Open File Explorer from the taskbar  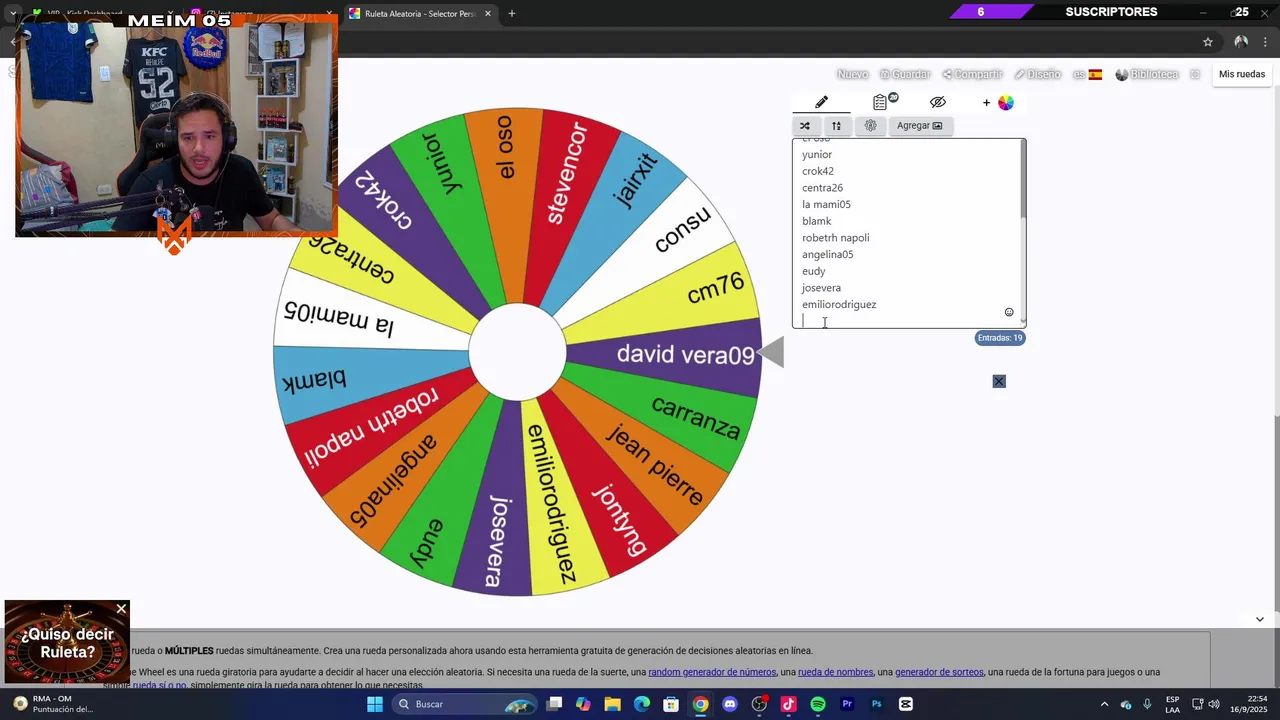(612, 704)
